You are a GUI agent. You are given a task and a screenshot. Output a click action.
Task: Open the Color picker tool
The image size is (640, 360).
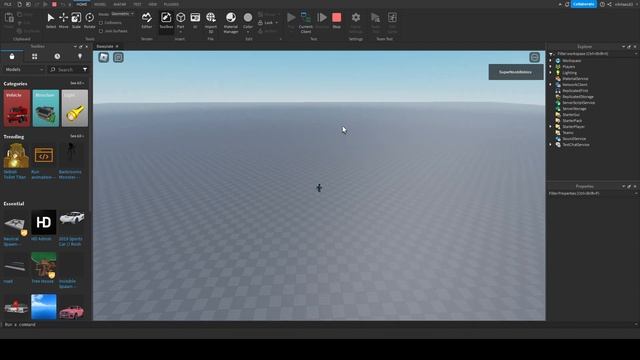[x=248, y=21]
